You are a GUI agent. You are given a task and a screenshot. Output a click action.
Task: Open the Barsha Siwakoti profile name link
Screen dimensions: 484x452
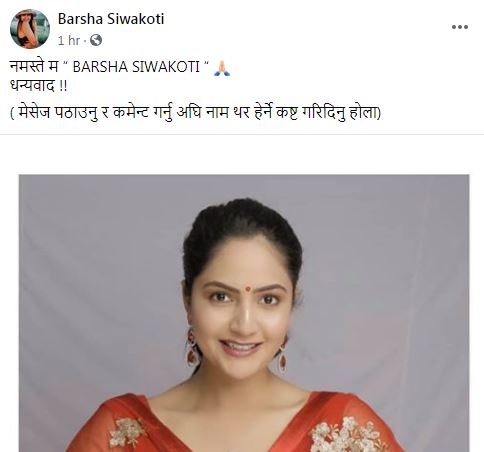tap(111, 19)
